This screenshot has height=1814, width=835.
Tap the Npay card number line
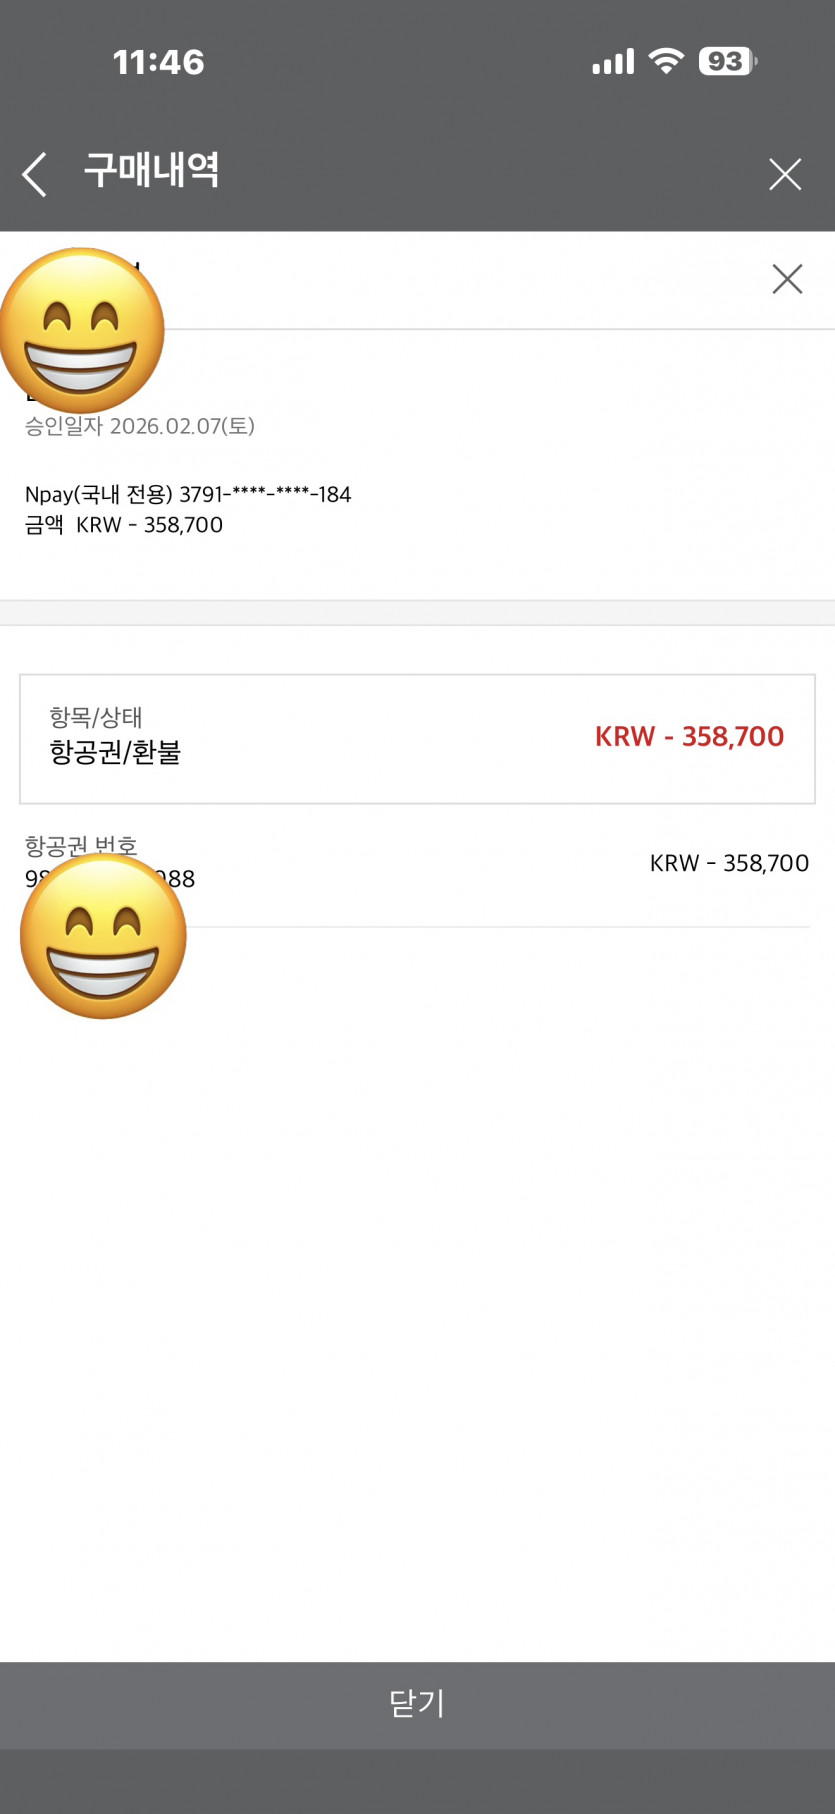pyautogui.click(x=188, y=494)
